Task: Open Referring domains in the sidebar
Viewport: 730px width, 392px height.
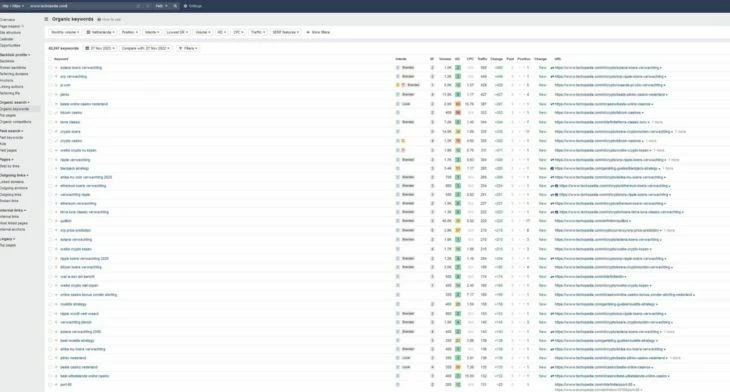Action: [14, 74]
